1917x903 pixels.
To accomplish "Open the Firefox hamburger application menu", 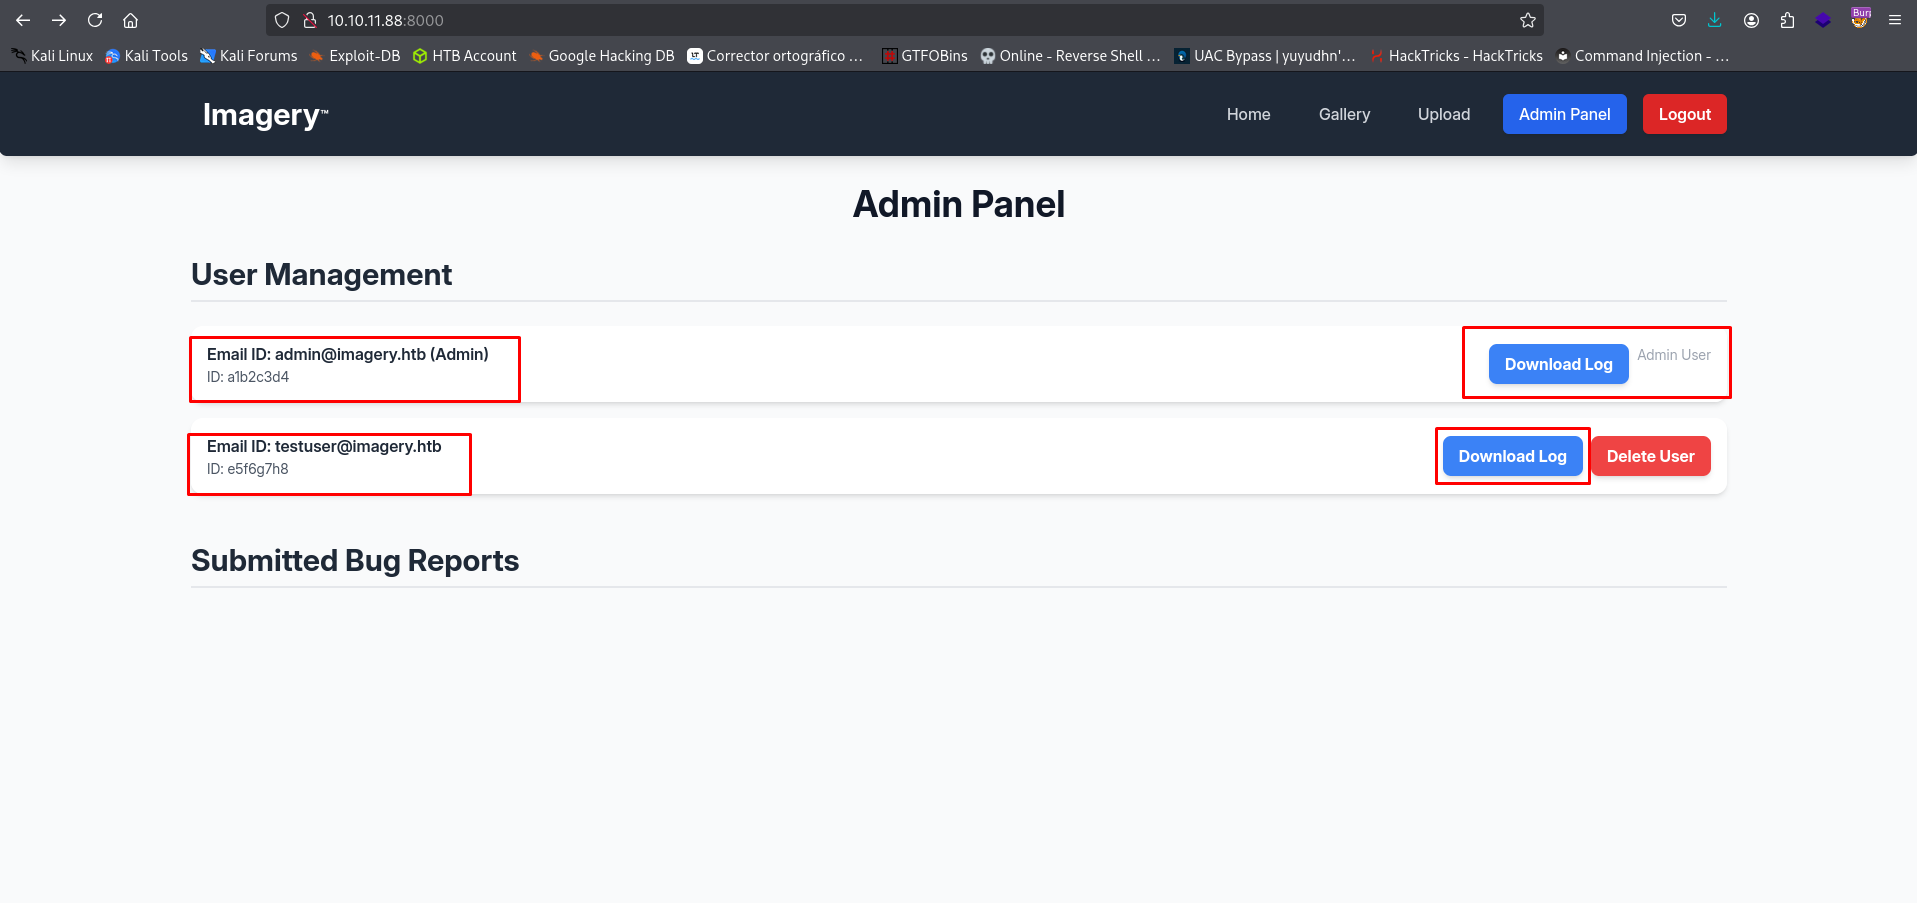I will [x=1895, y=20].
